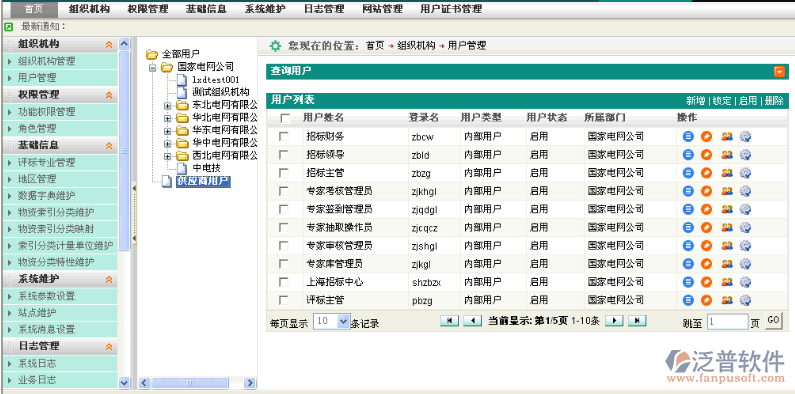Click green 最新通知 notification icon
The height and width of the screenshot is (394, 795).
pyautogui.click(x=9, y=26)
